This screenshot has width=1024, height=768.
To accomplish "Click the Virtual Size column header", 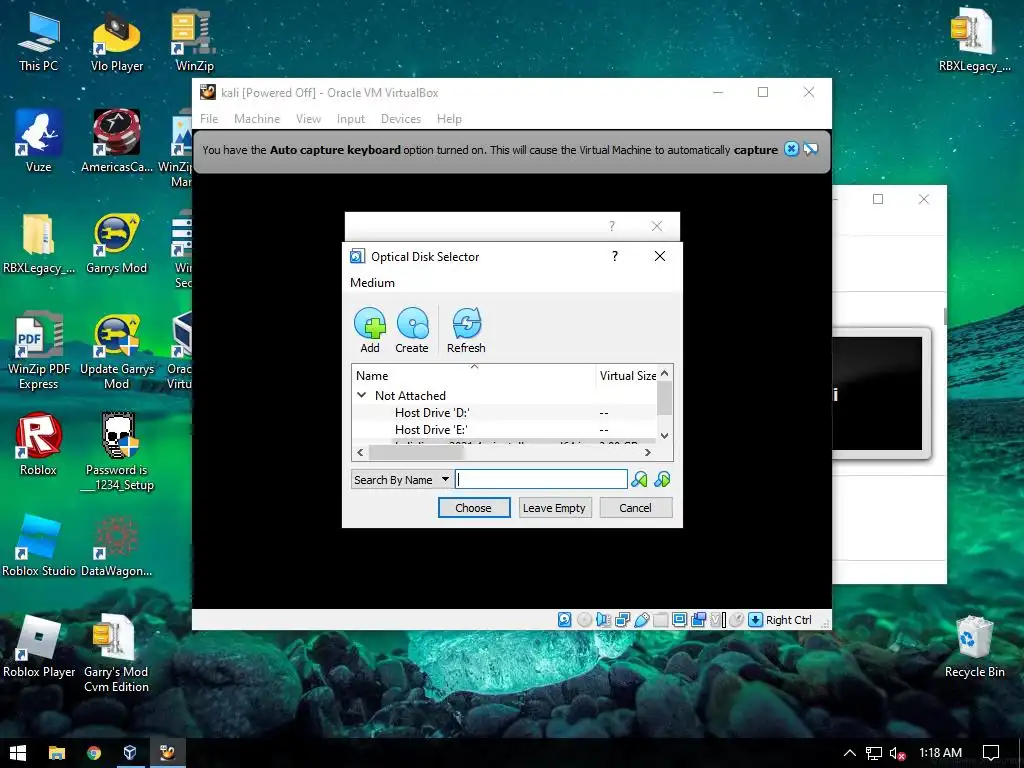I will click(x=628, y=376).
